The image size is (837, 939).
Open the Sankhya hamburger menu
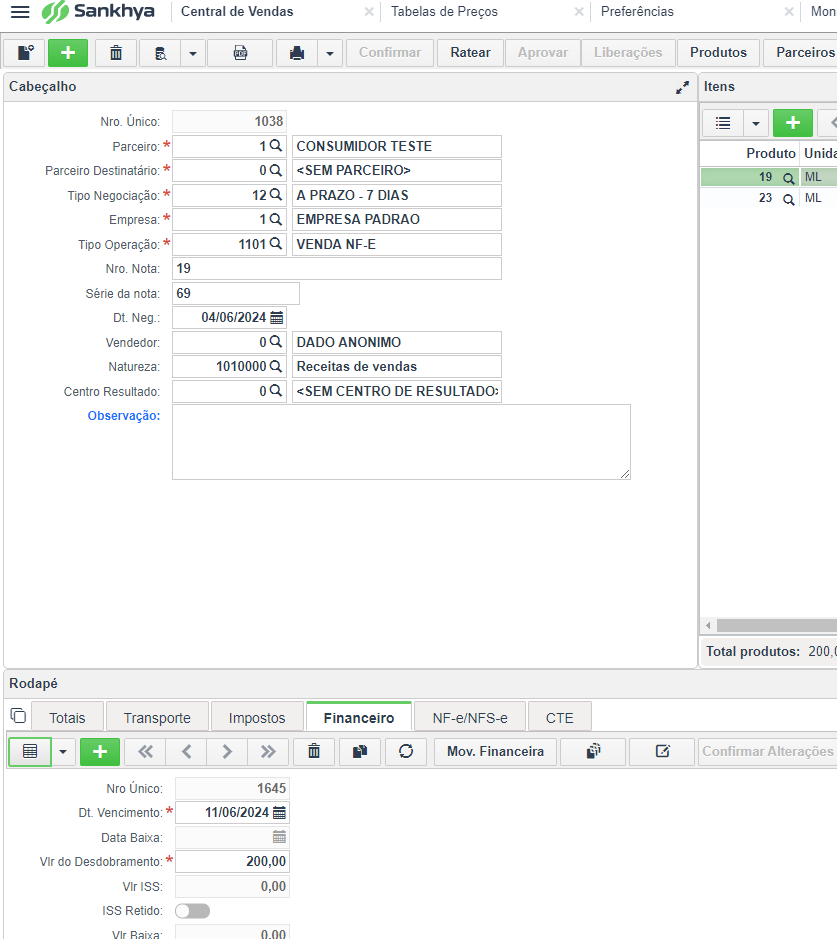tap(20, 12)
